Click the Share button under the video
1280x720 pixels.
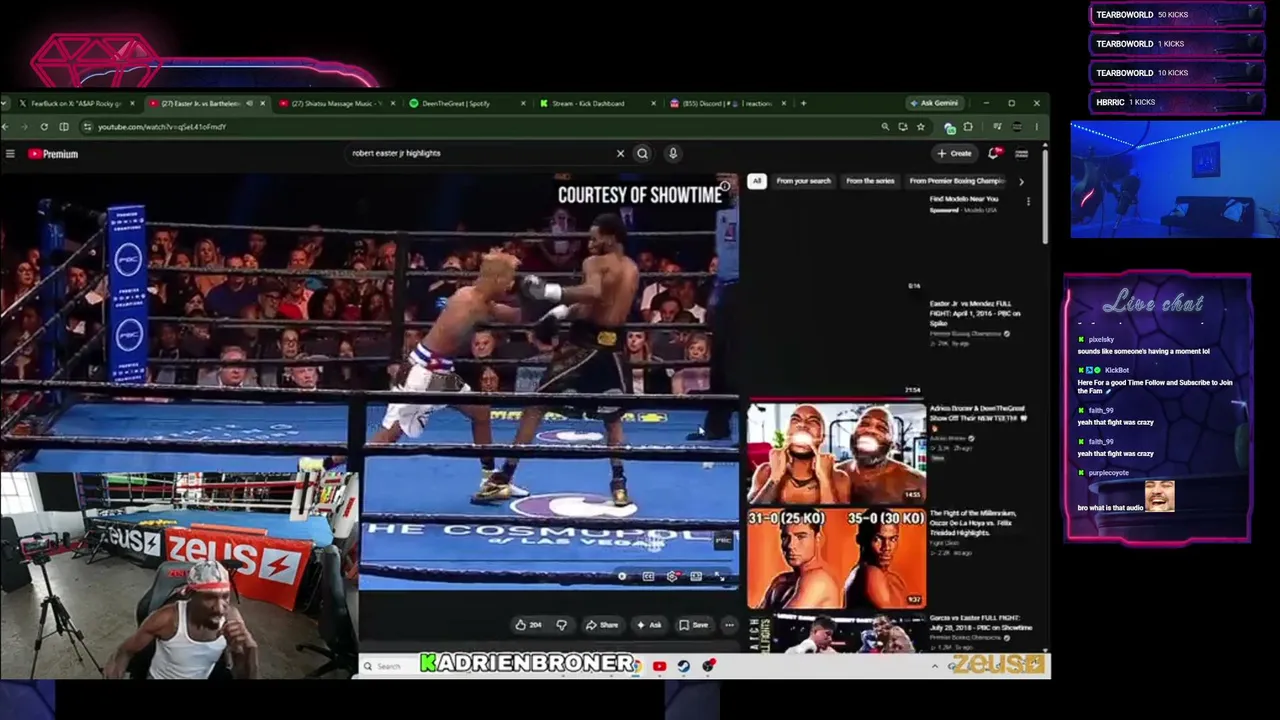click(x=601, y=625)
